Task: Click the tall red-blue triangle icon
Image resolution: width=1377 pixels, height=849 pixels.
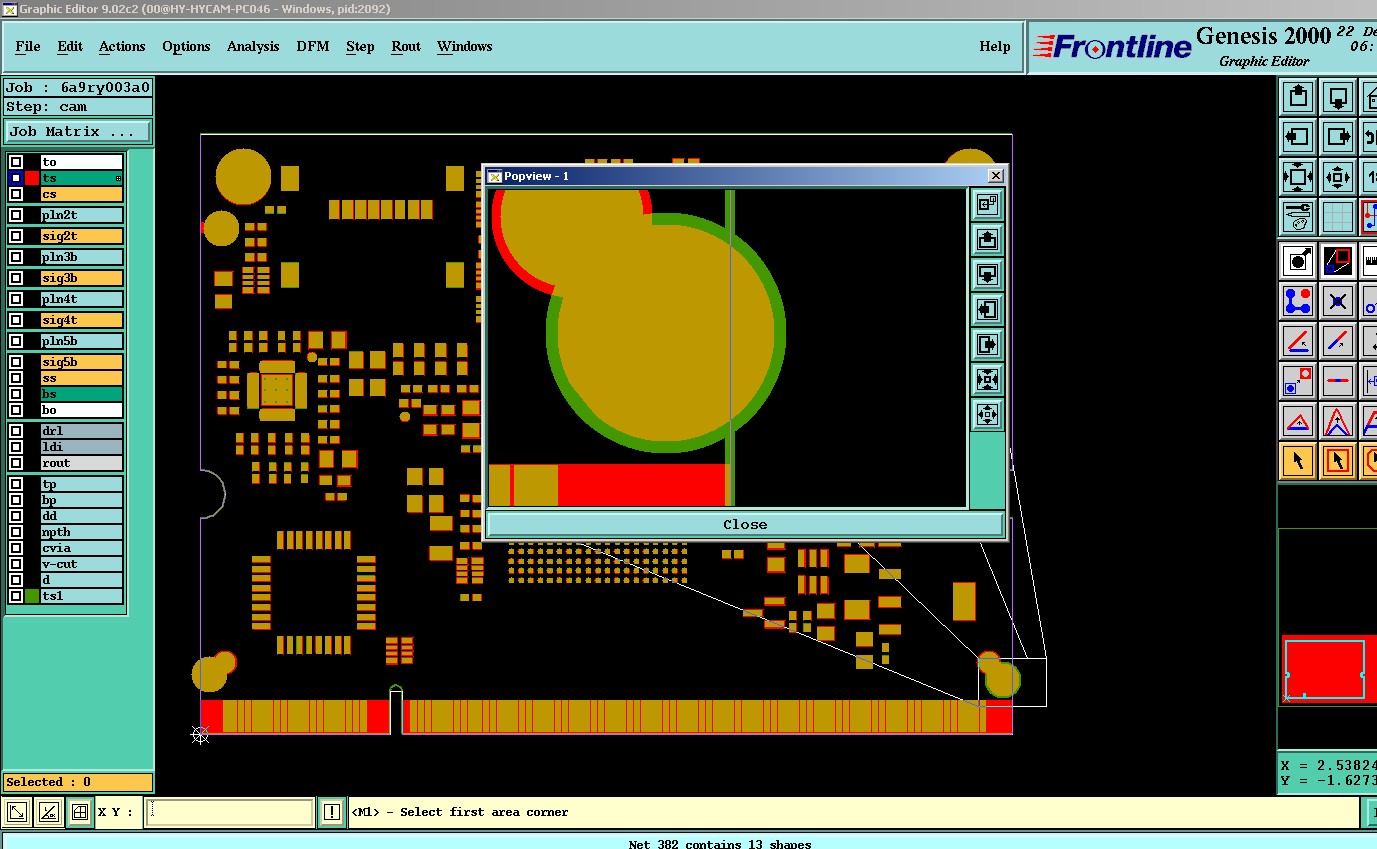Action: (1338, 421)
